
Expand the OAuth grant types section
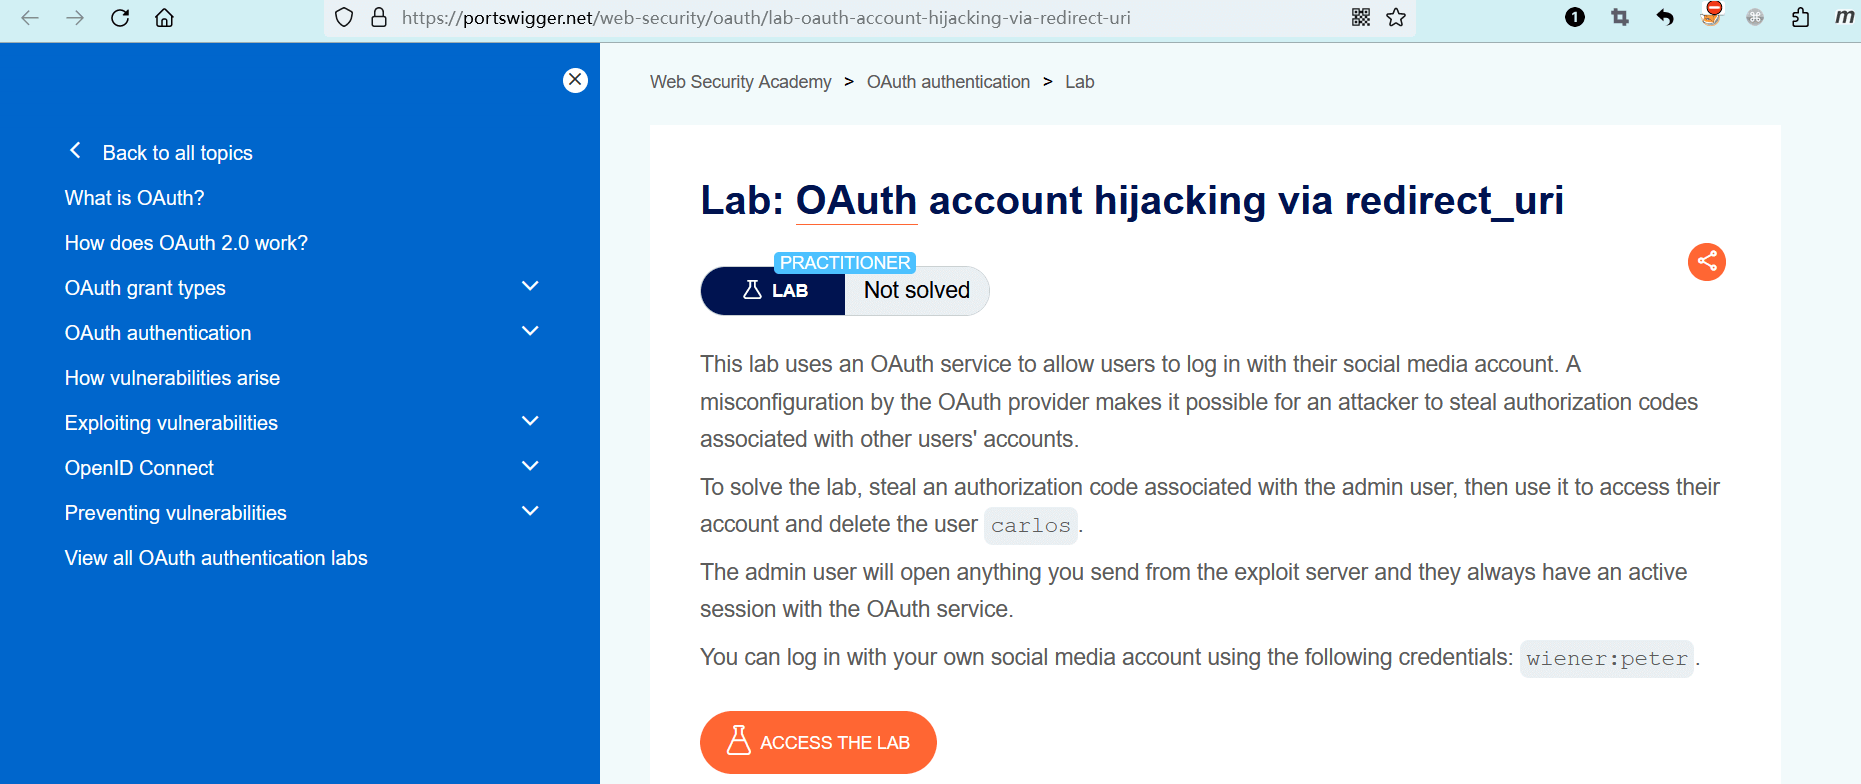tap(530, 287)
